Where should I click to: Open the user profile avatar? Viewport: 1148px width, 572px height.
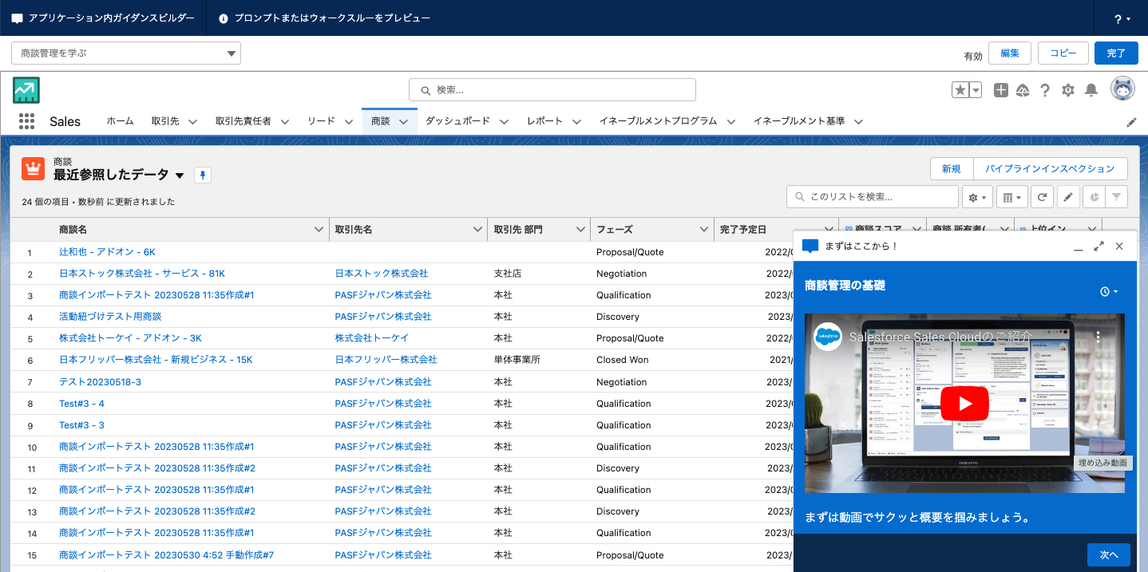click(x=1122, y=89)
